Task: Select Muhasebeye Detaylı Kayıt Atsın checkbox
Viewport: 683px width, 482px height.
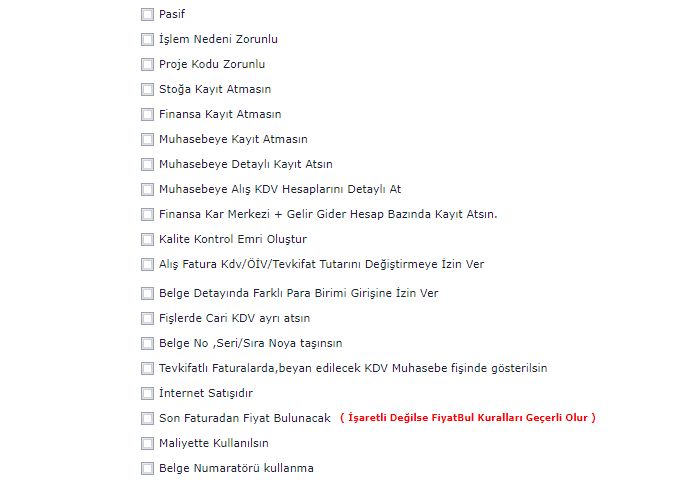Action: 148,165
